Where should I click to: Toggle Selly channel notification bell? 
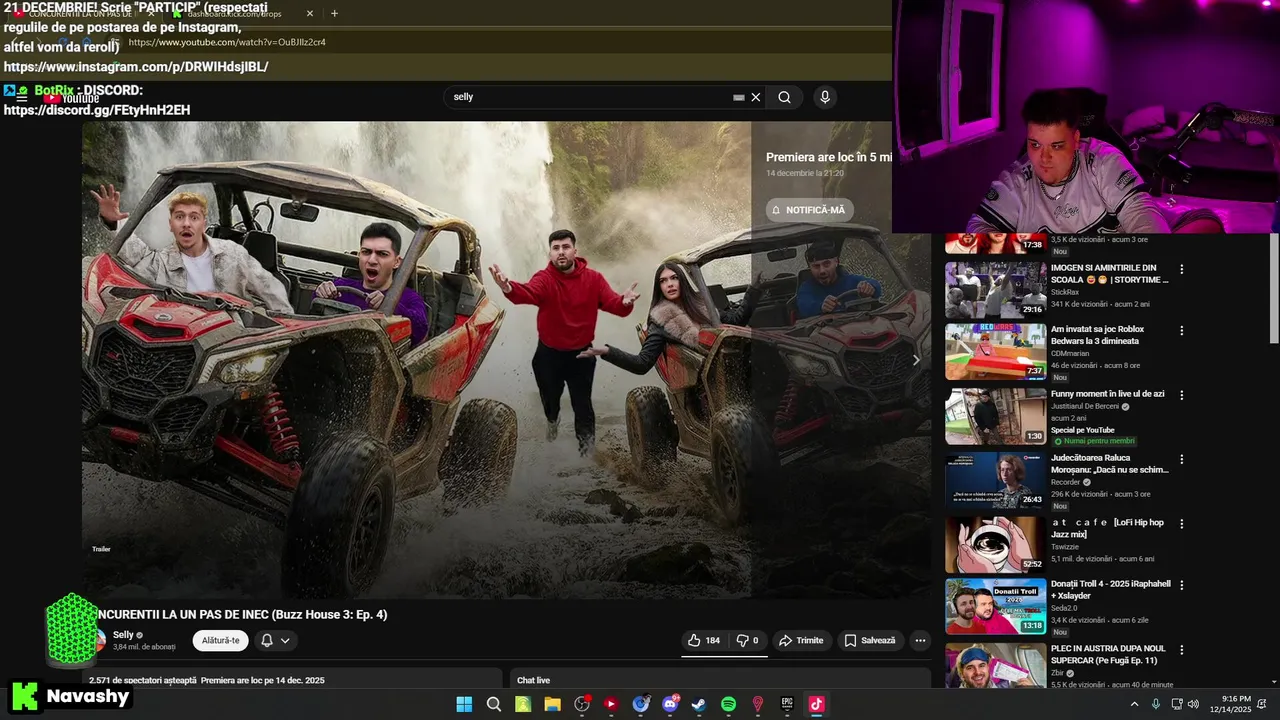pyautogui.click(x=267, y=640)
